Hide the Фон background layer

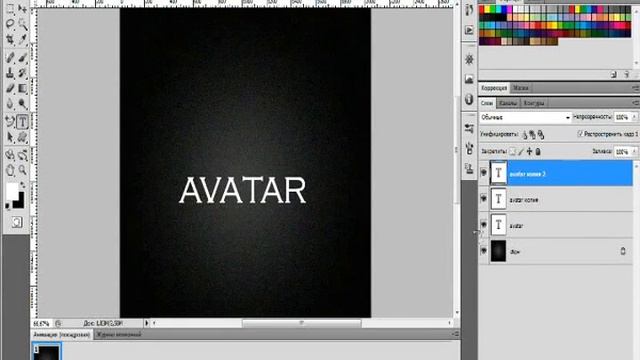pyautogui.click(x=484, y=251)
